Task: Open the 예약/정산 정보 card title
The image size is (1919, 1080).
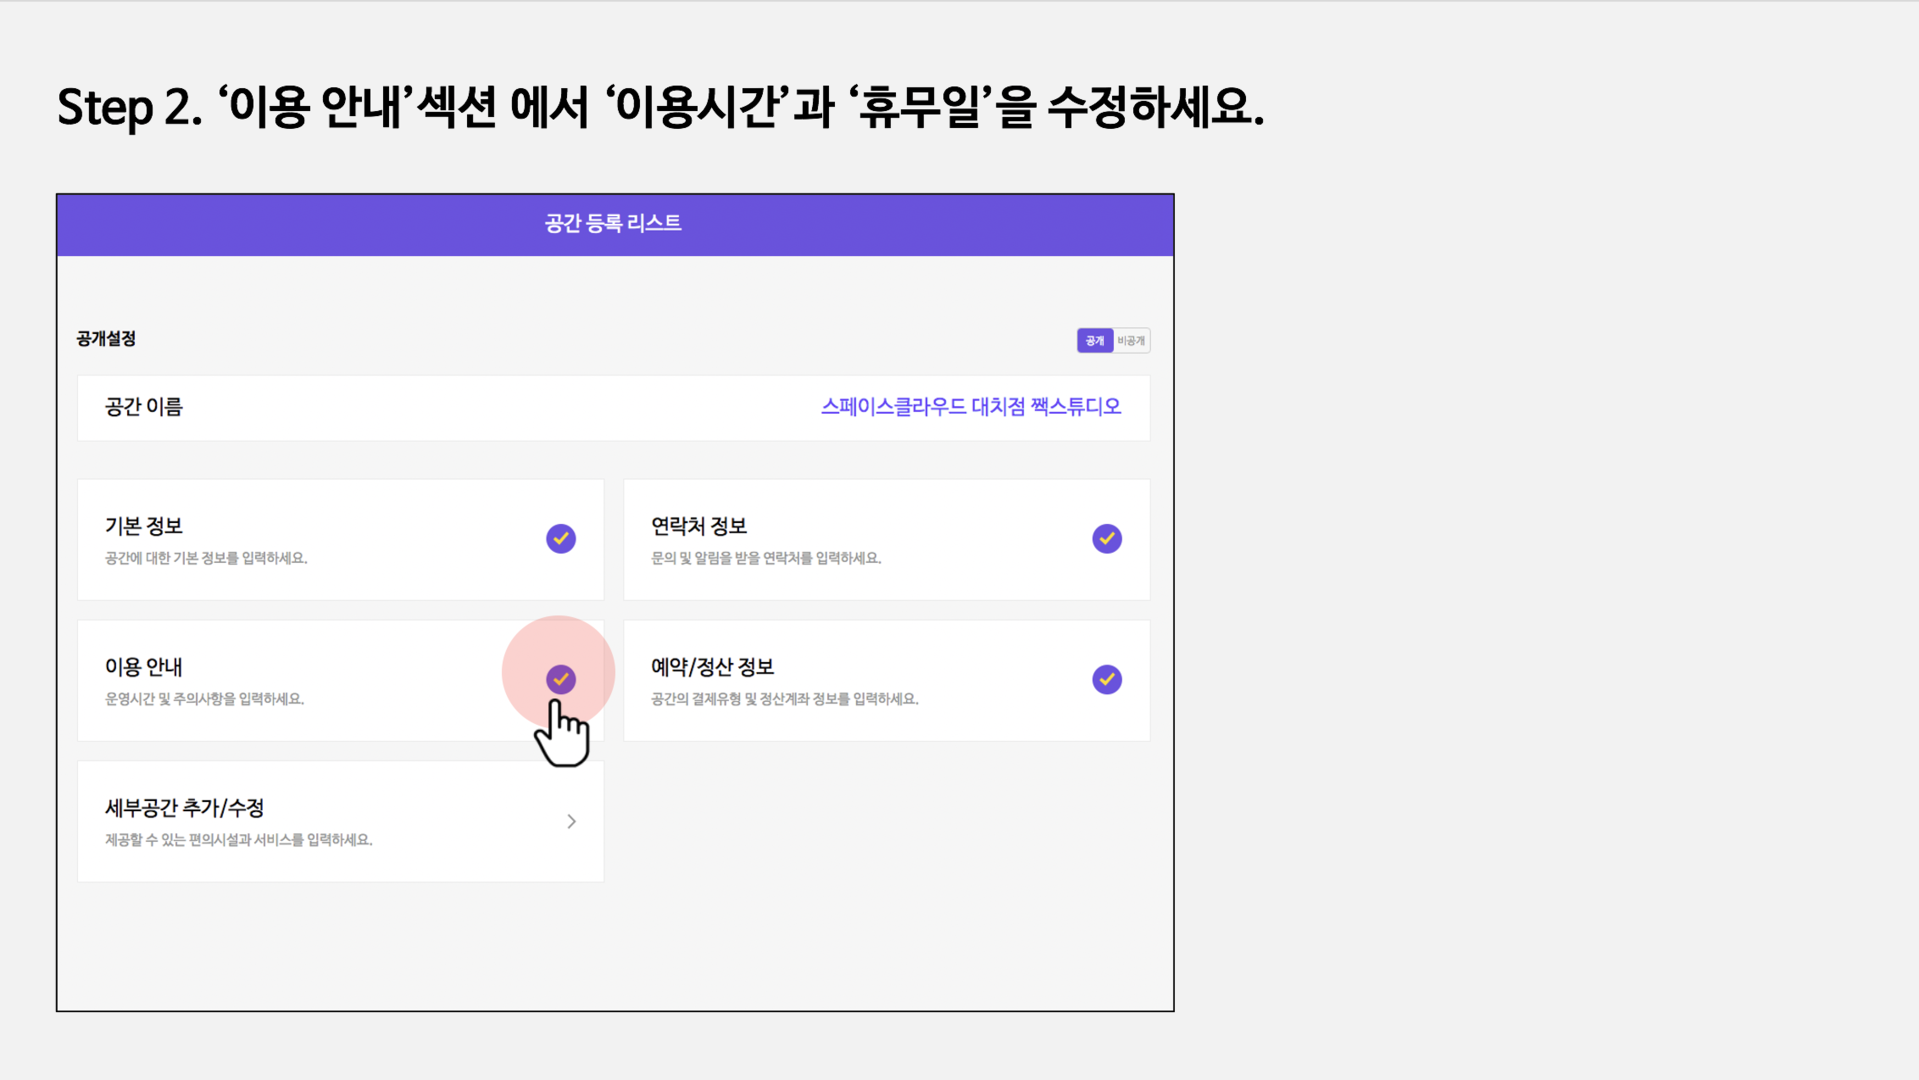Action: pyautogui.click(x=712, y=667)
